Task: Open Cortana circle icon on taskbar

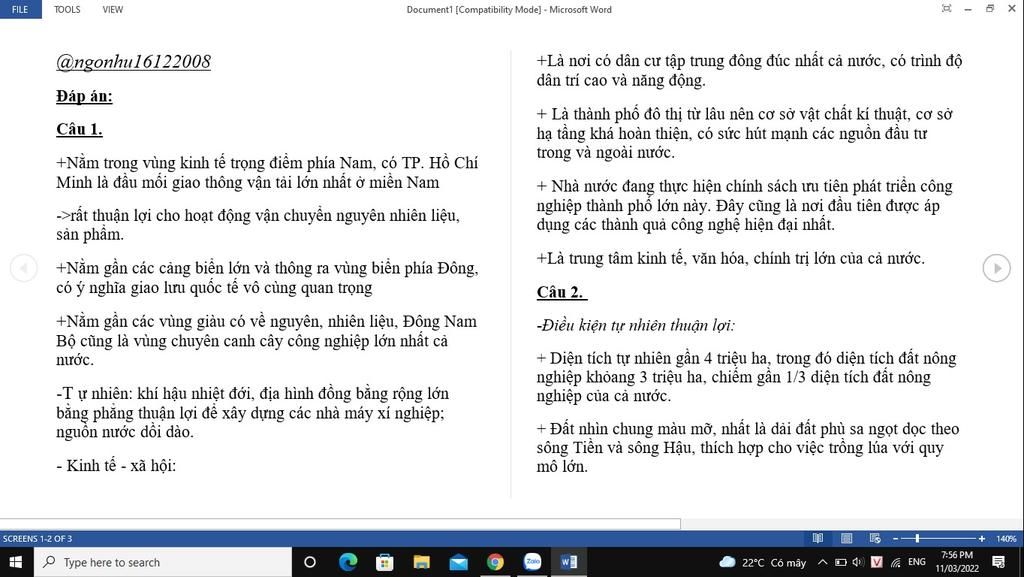Action: click(x=310, y=562)
